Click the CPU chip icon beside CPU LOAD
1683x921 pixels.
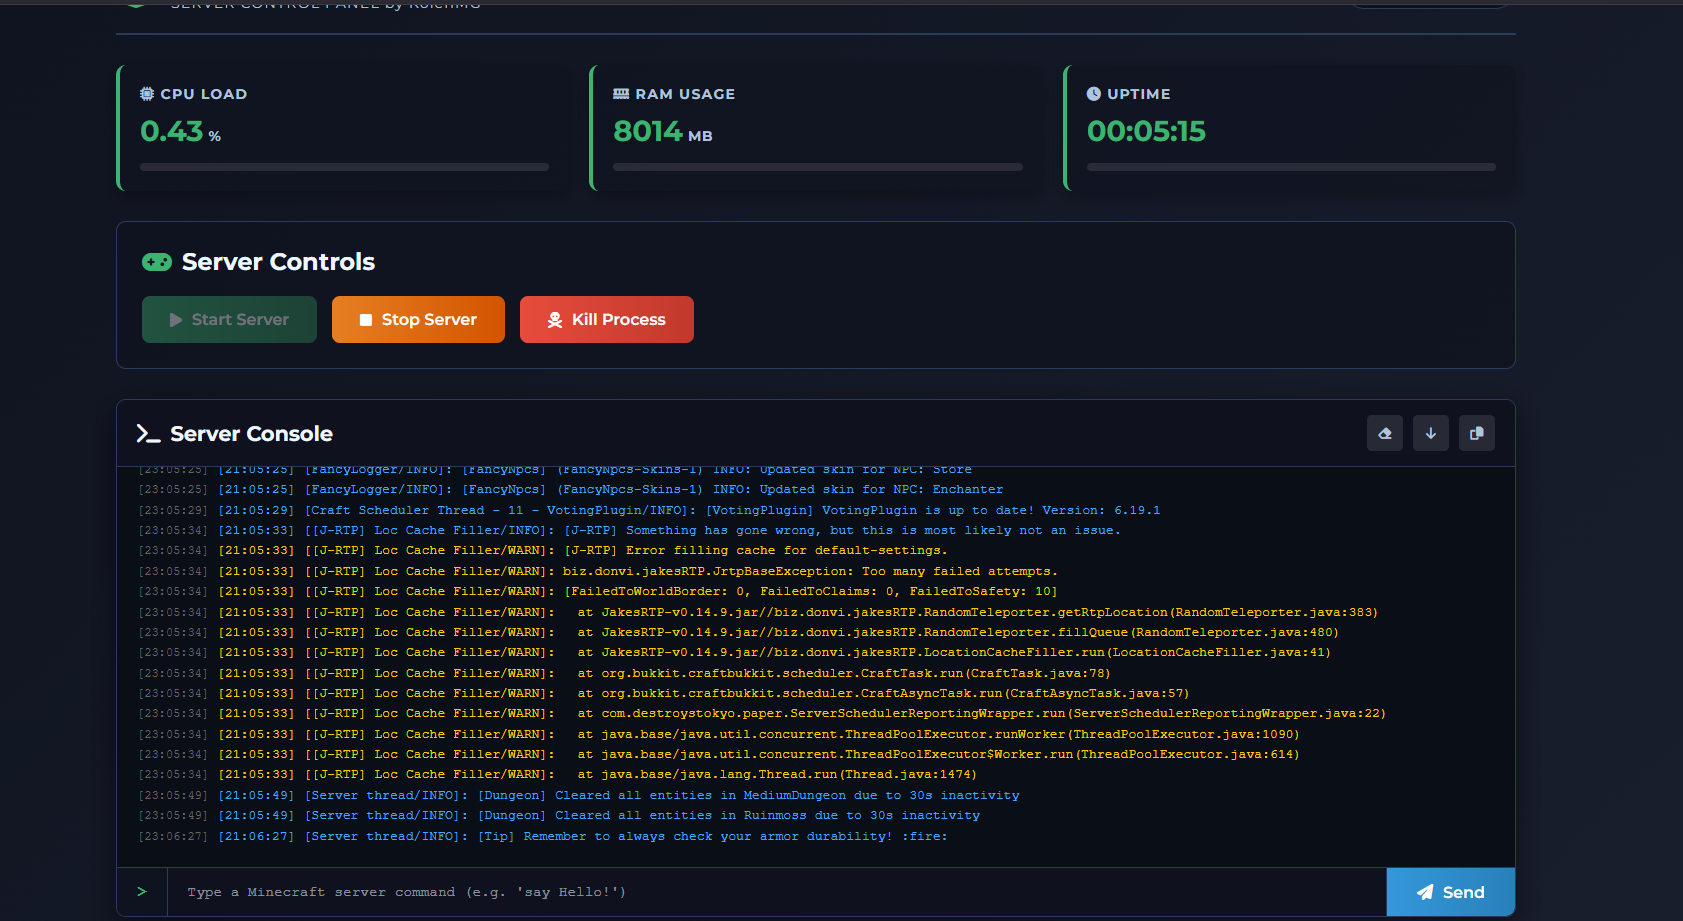pyautogui.click(x=147, y=94)
